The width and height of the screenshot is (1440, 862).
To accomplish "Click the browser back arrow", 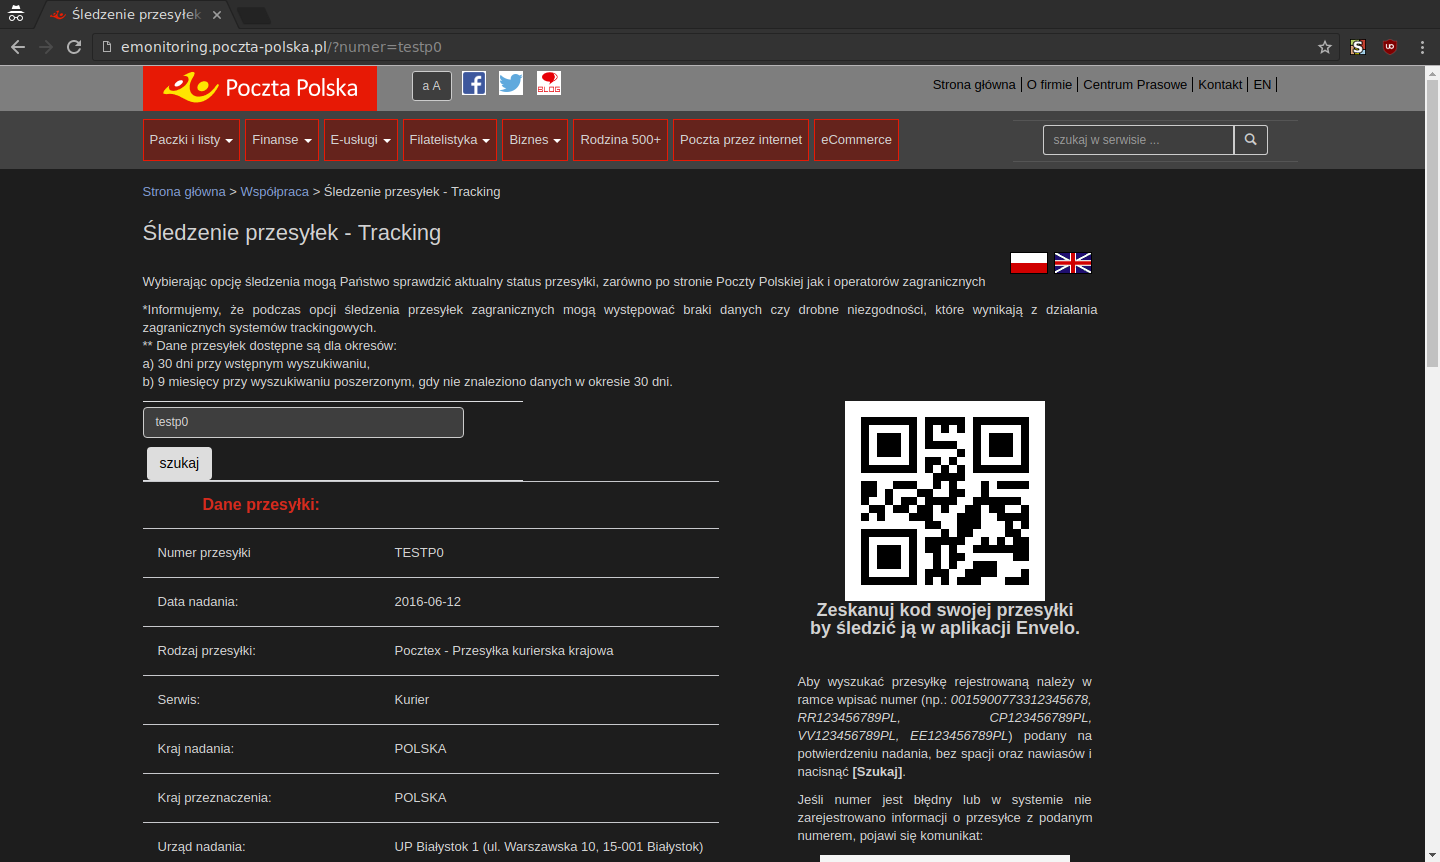I will pyautogui.click(x=18, y=47).
